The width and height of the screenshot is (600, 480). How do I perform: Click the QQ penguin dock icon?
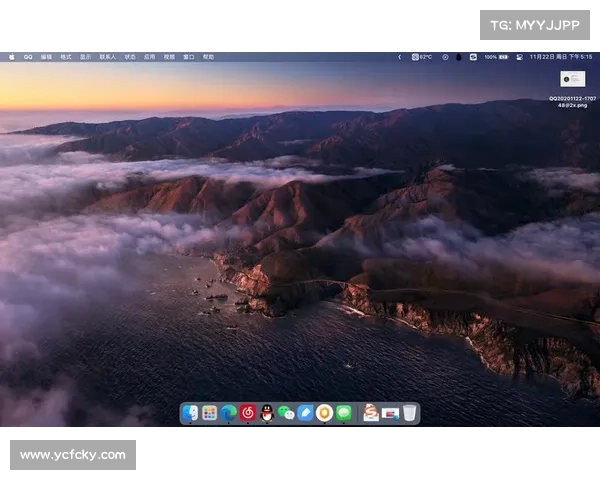tap(266, 413)
